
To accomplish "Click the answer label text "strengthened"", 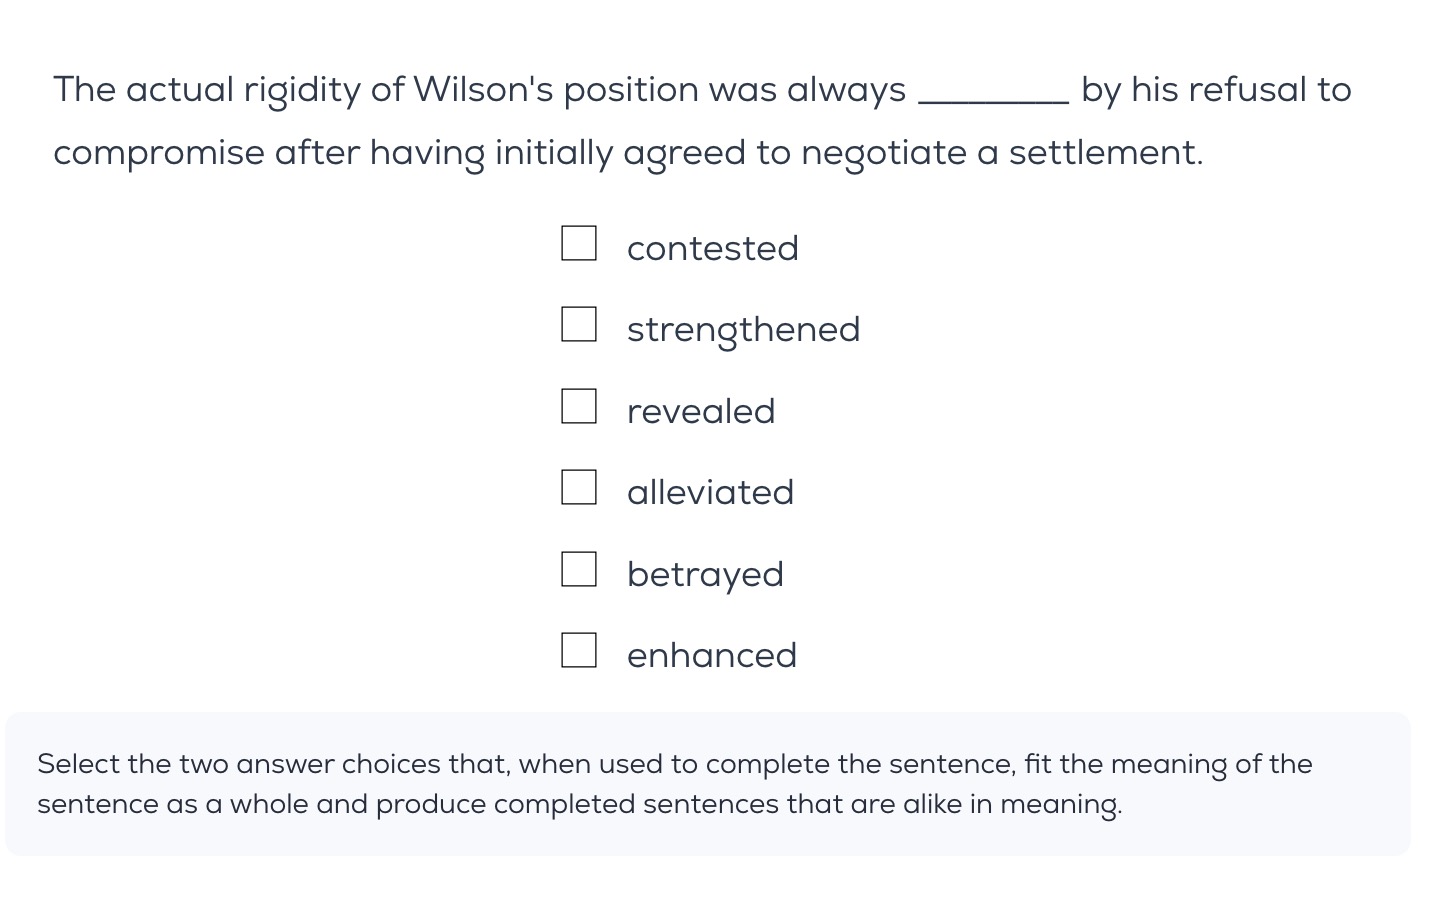I will [x=743, y=330].
